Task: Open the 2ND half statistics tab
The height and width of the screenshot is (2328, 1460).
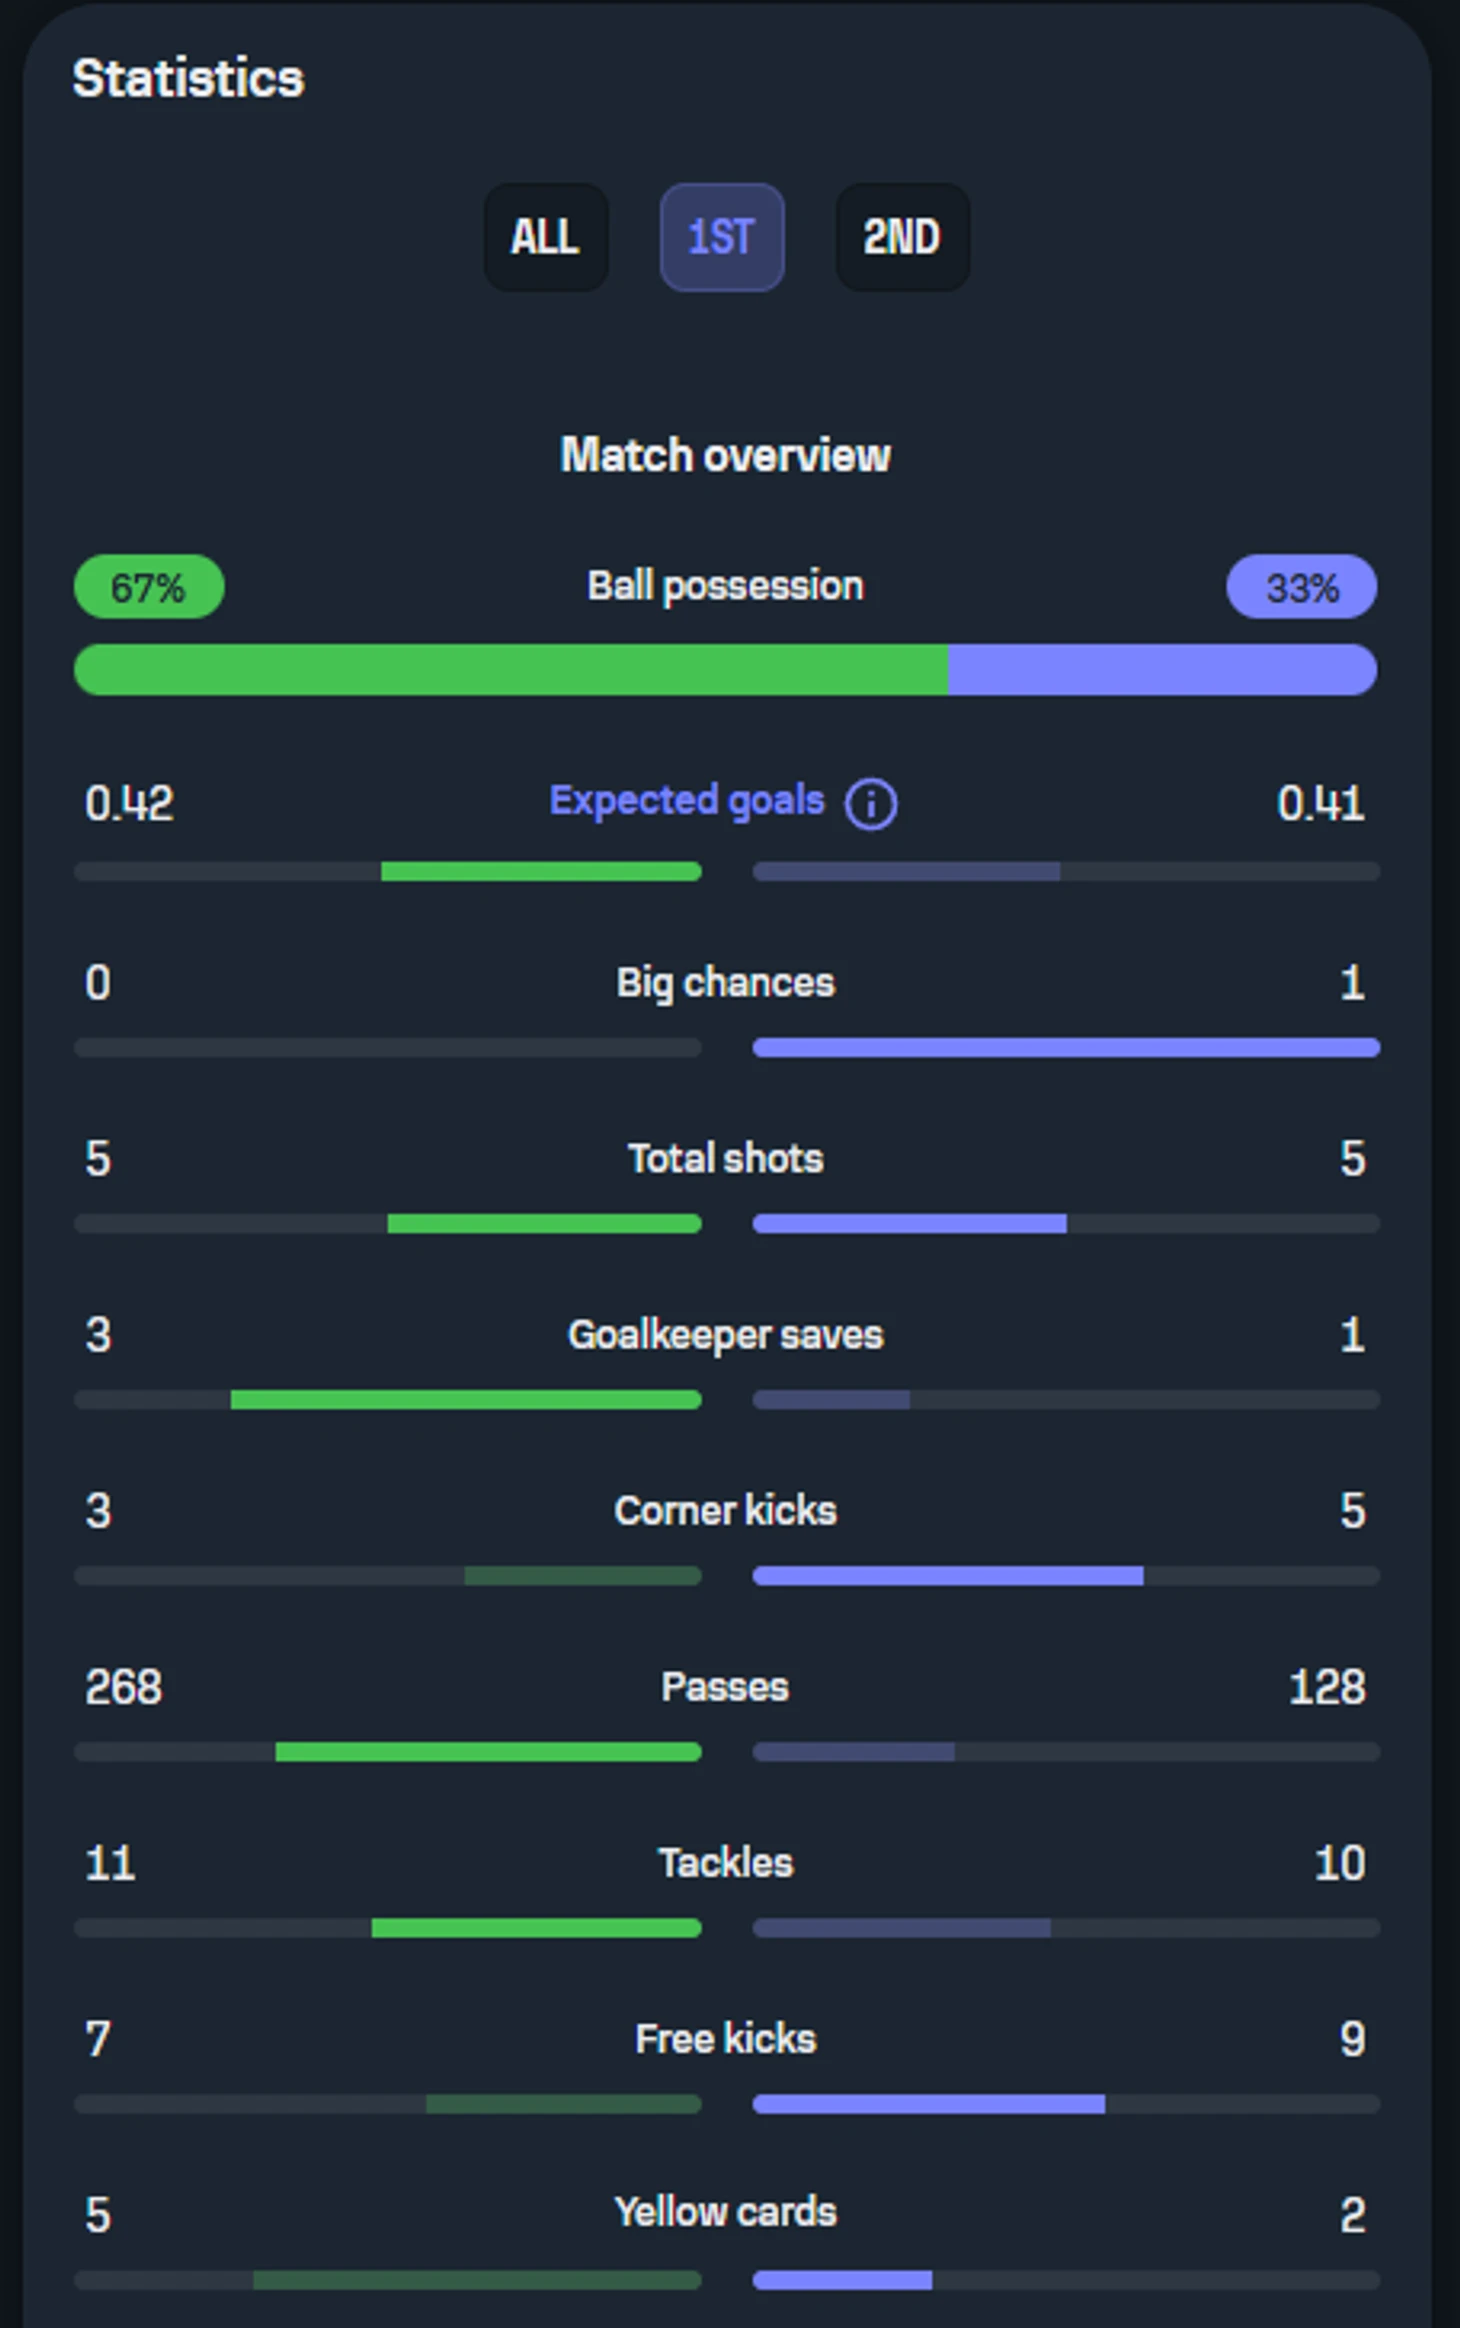Action: [902, 238]
